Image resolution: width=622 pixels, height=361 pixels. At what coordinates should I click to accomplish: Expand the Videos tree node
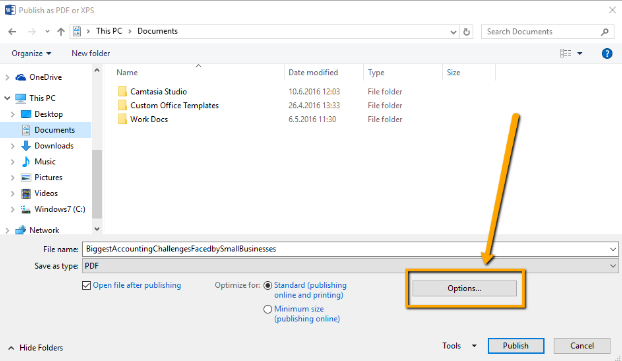click(x=12, y=194)
